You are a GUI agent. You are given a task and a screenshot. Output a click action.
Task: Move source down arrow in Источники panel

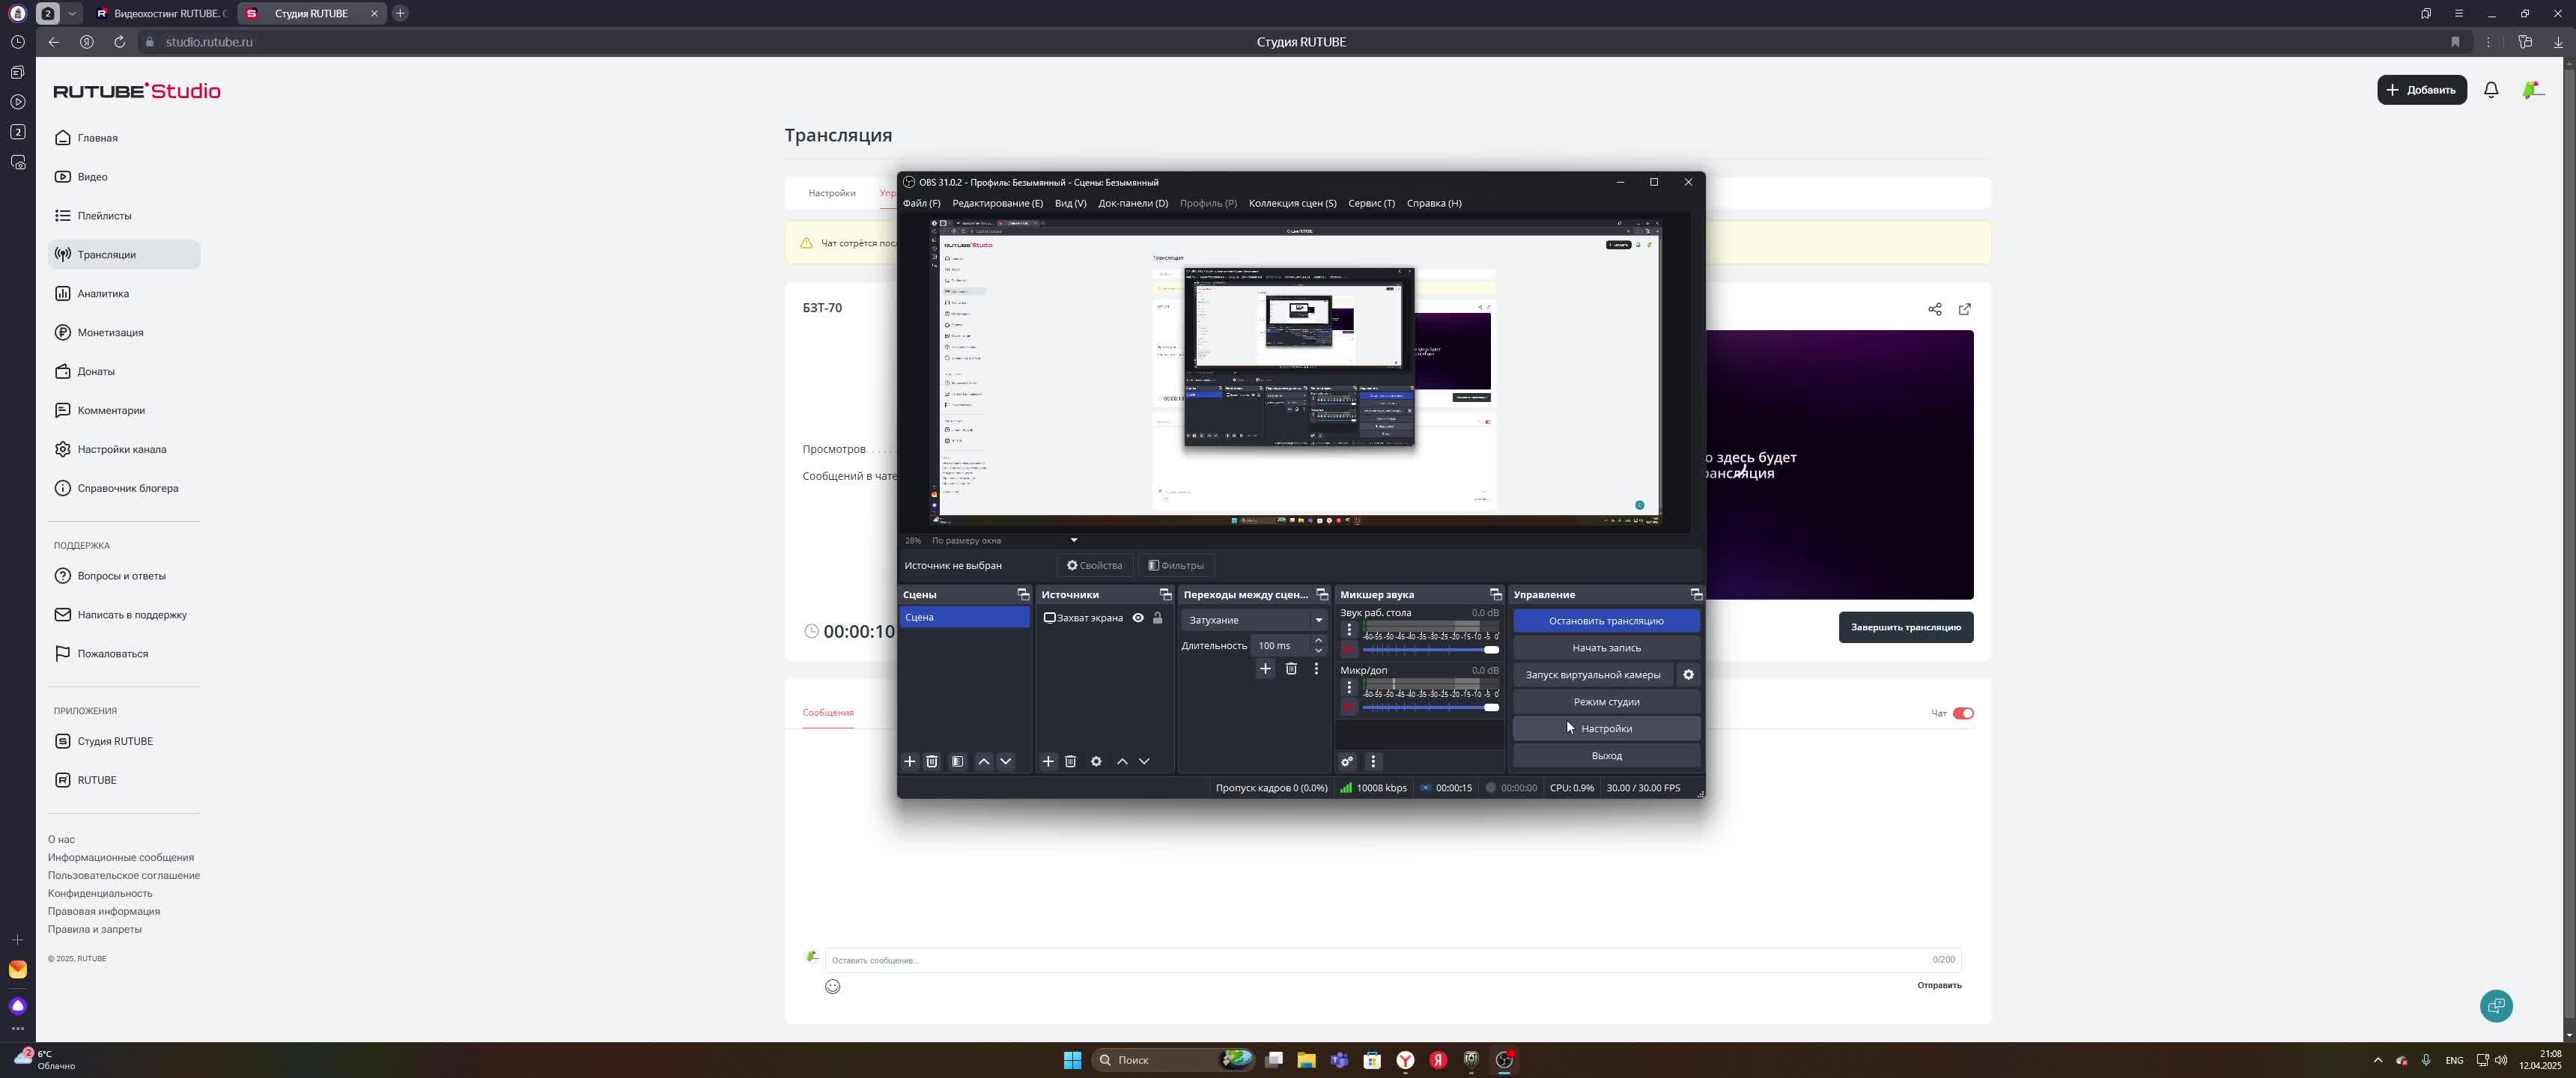point(1144,762)
